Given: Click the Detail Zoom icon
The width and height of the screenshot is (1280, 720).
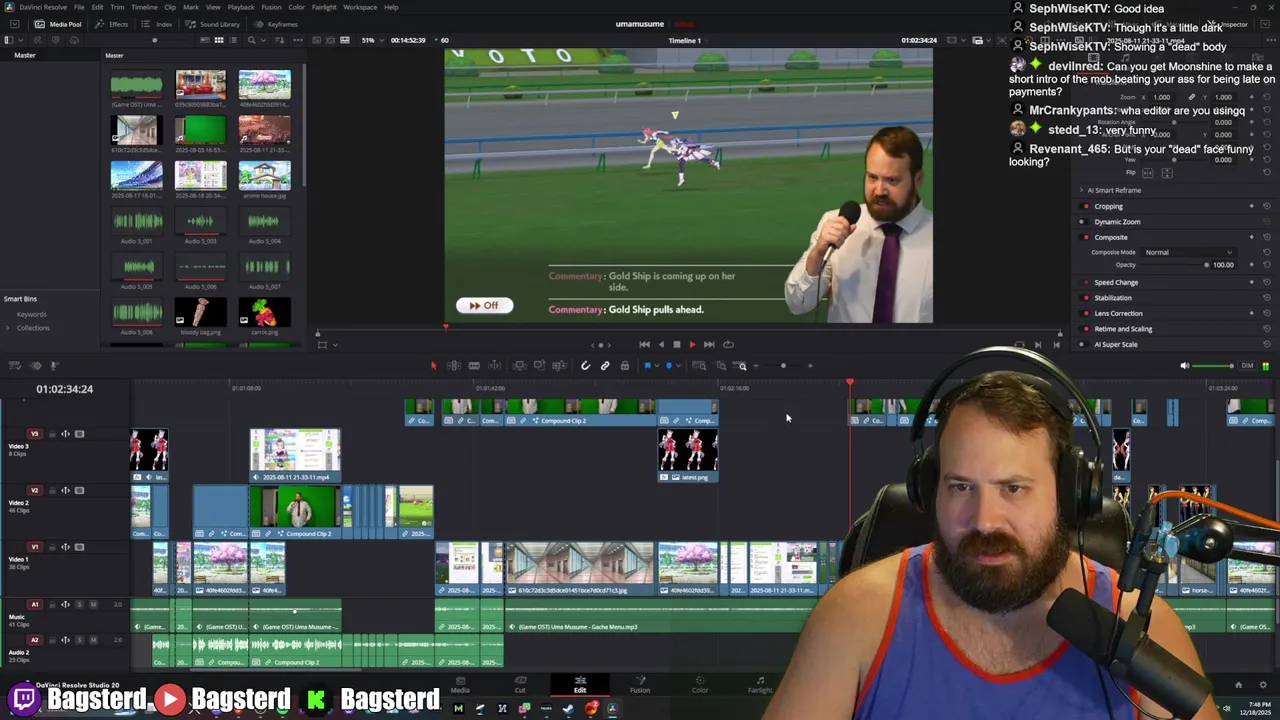Looking at the screenshot, I should [x=720, y=366].
